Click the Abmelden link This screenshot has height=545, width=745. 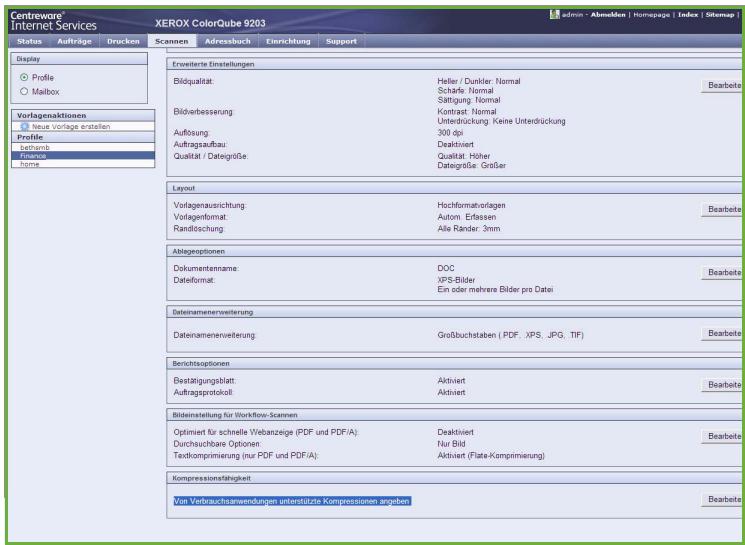pyautogui.click(x=608, y=15)
